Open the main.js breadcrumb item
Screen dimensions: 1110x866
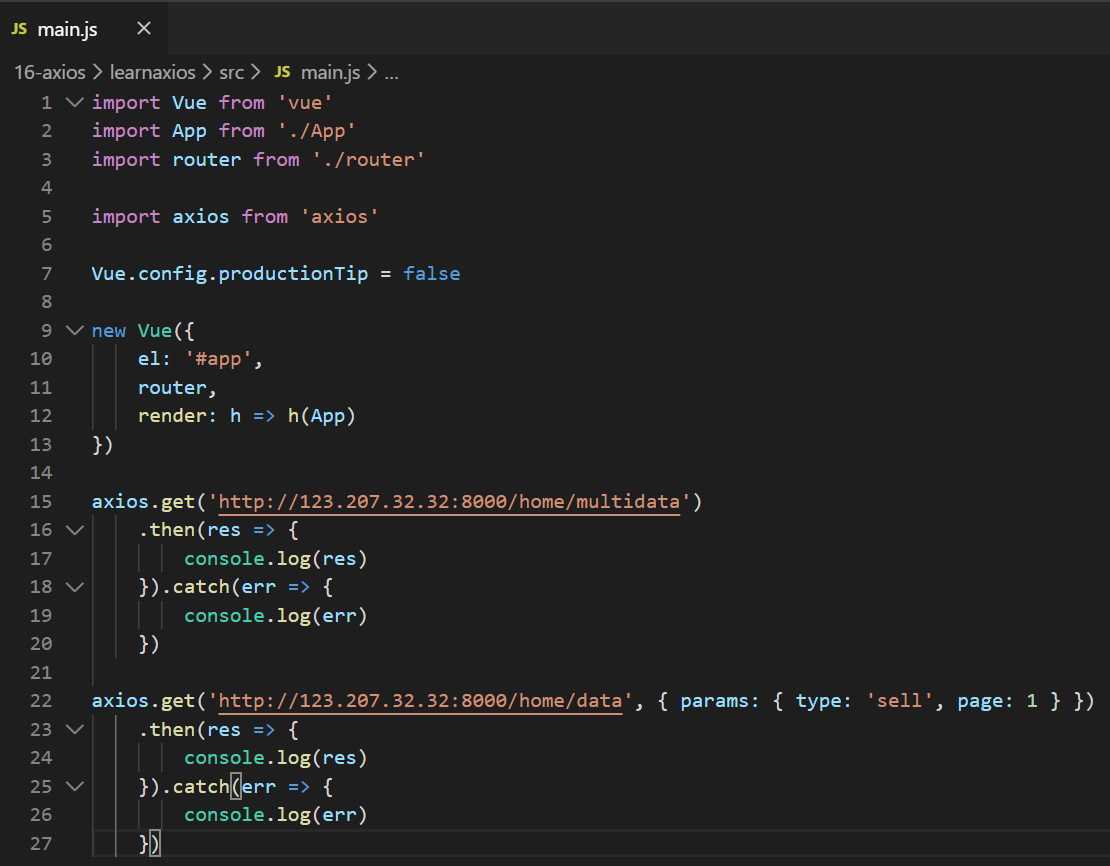tap(329, 72)
